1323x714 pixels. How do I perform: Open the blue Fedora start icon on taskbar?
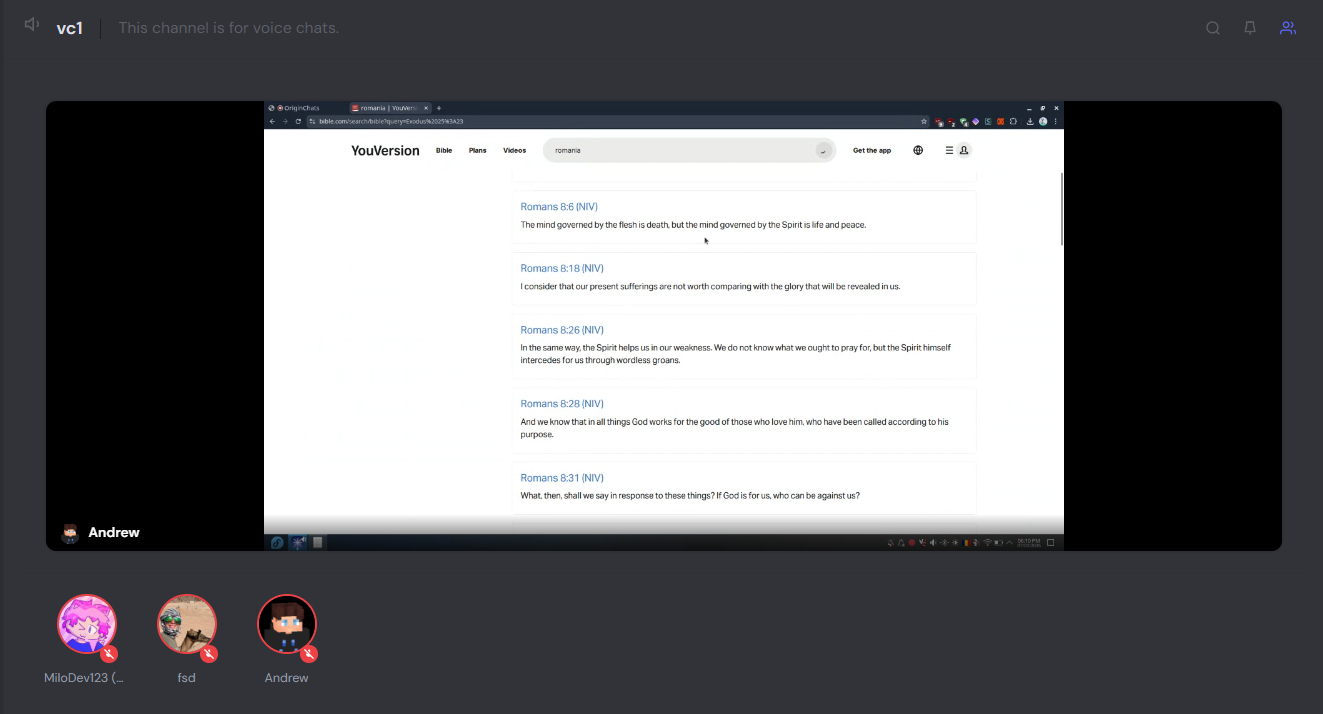pos(277,543)
